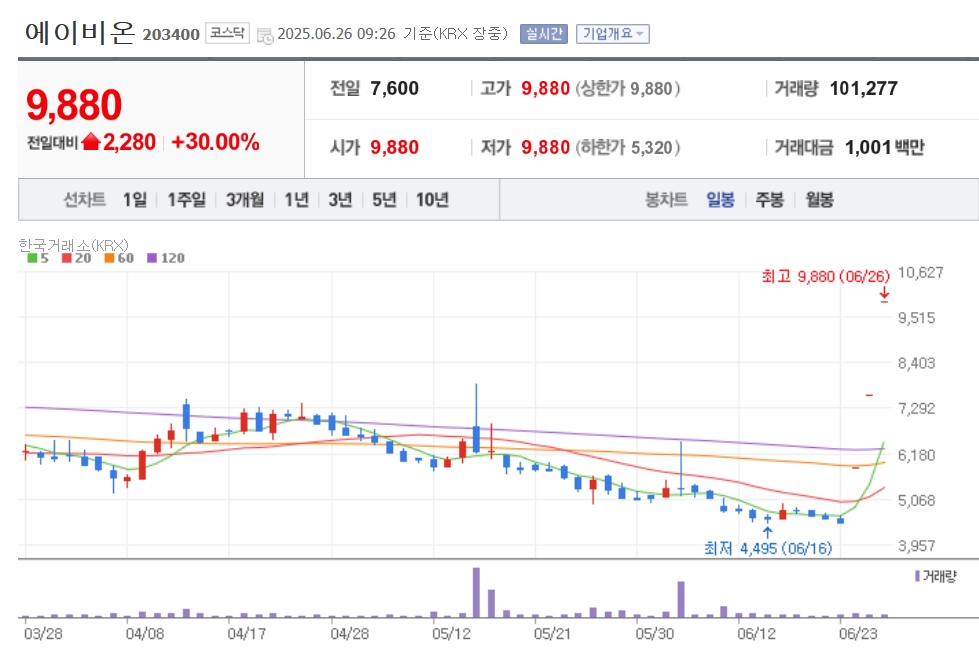
Task: Click the 봉차트 label
Action: point(666,200)
